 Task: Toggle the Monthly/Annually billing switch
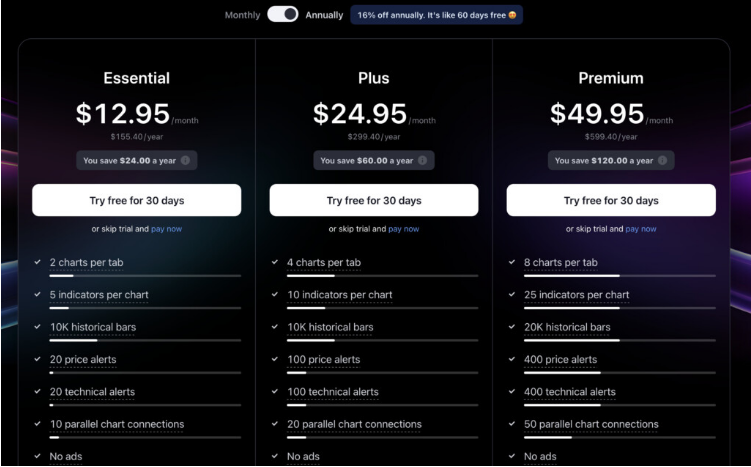[283, 14]
